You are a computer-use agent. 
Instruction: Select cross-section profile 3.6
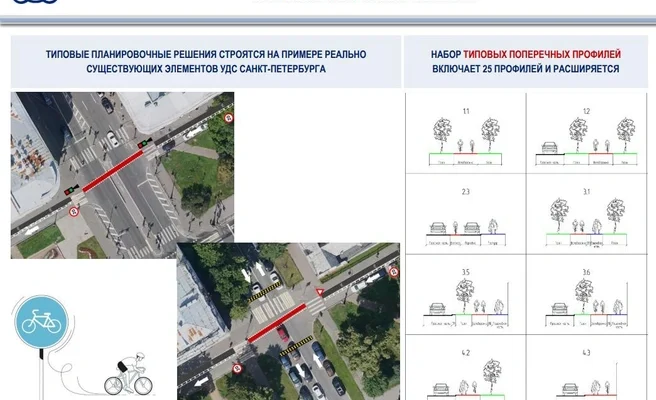586,295
